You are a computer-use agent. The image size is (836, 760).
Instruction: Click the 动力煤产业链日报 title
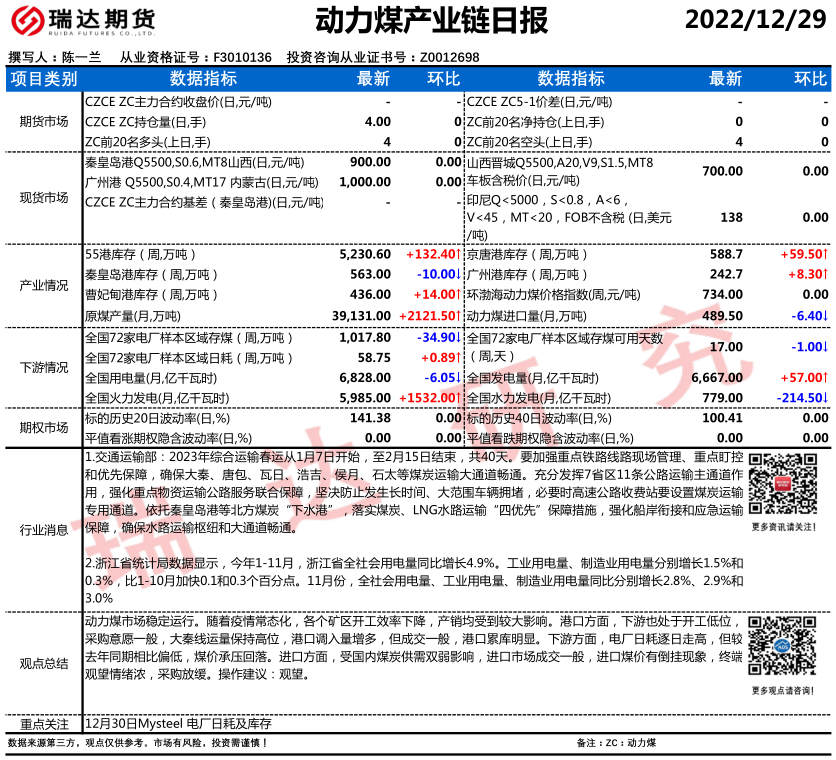click(x=417, y=21)
